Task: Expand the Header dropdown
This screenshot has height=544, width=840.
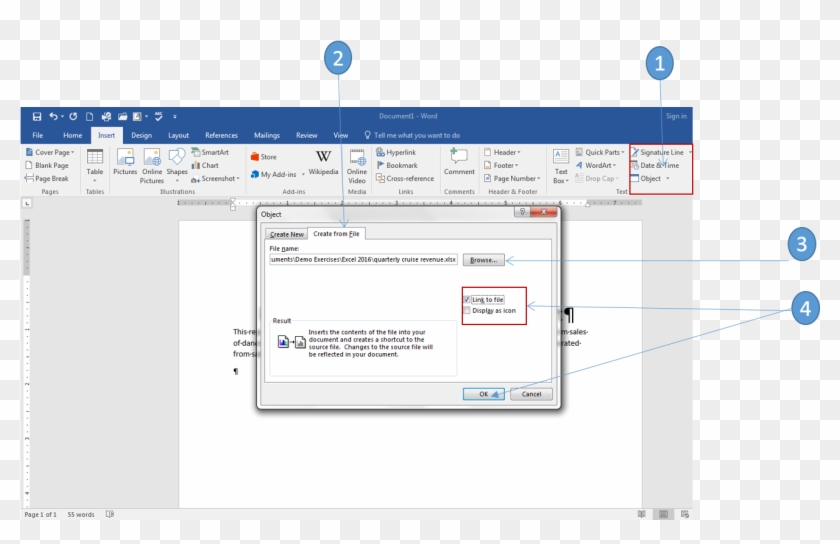Action: 519,152
